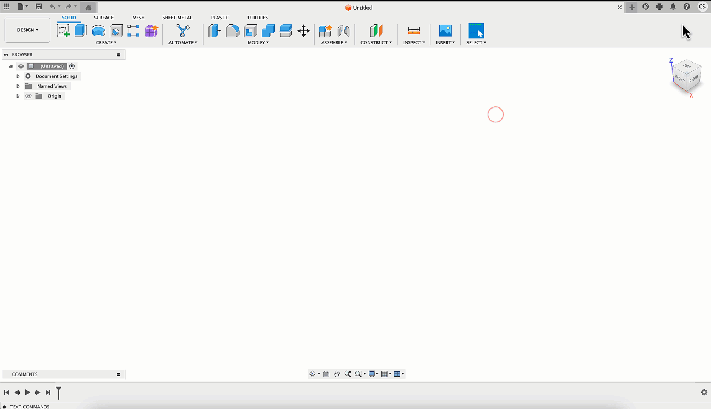Viewport: 711px width, 409px height.
Task: Open the Help question mark icon
Action: [x=687, y=7]
